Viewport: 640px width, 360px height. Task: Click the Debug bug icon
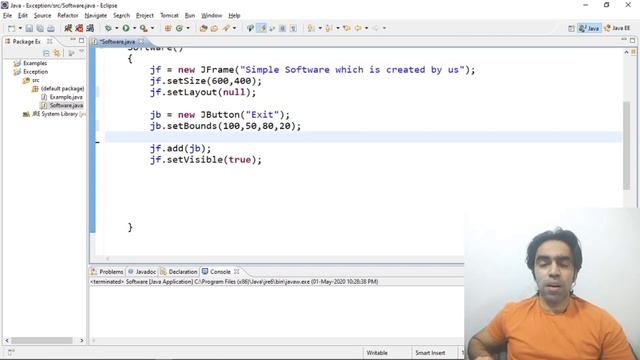click(108, 28)
